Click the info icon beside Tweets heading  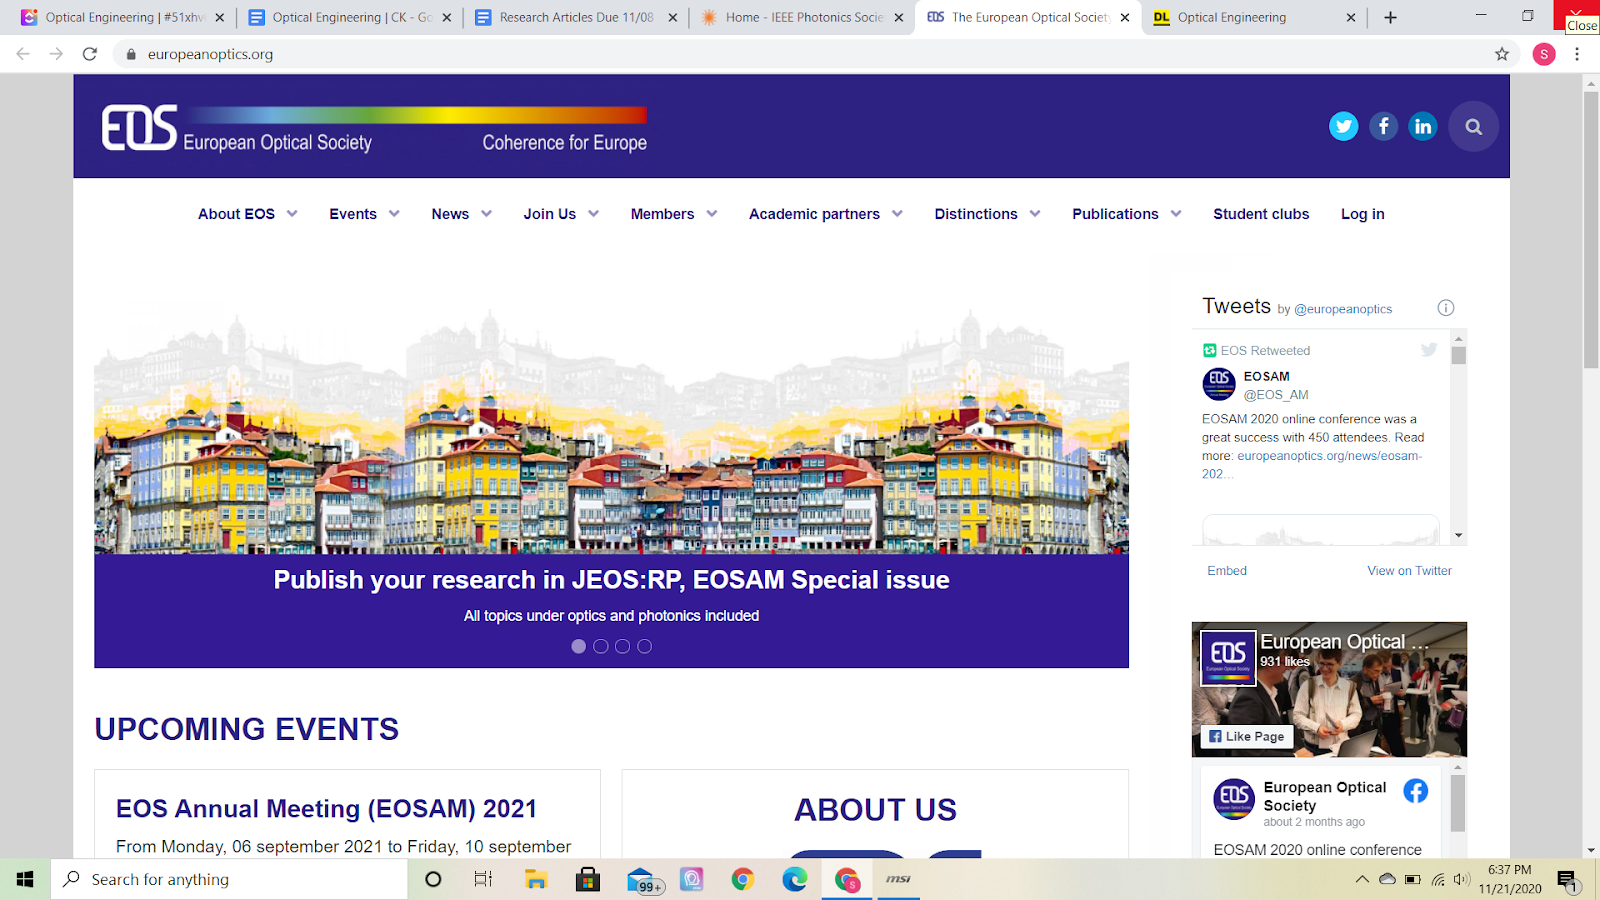tap(1445, 308)
